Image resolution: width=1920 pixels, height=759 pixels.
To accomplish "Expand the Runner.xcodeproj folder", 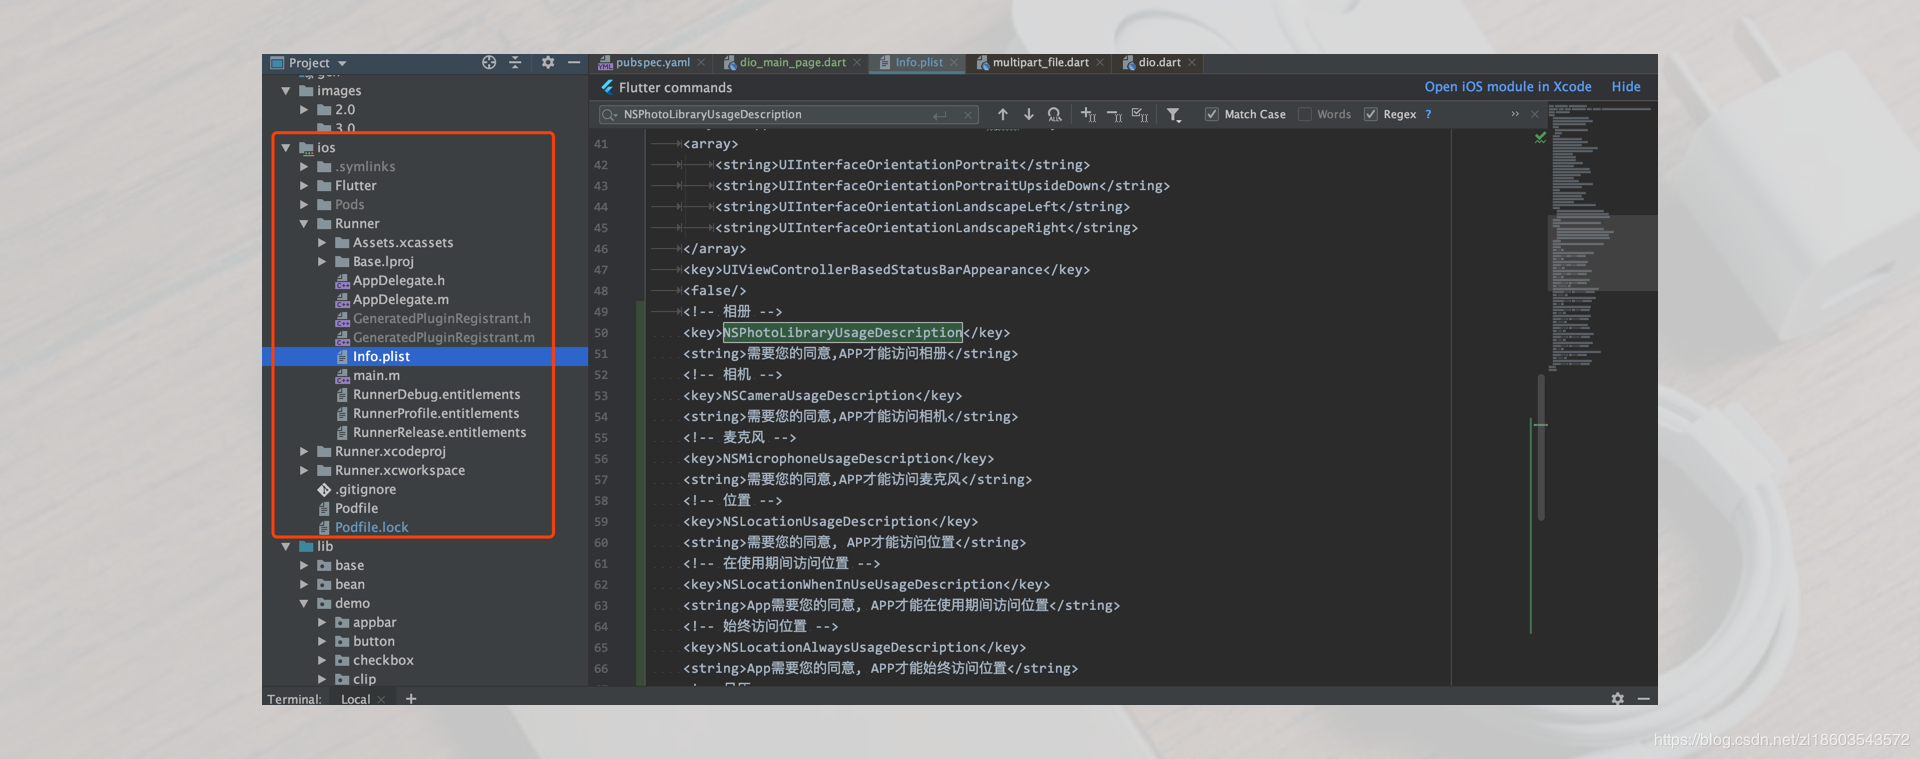I will click(x=304, y=452).
